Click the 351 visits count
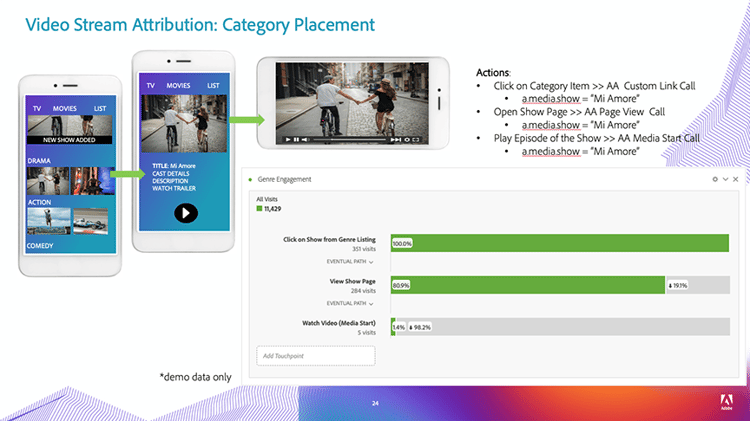This screenshot has height=421, width=750. 364,249
